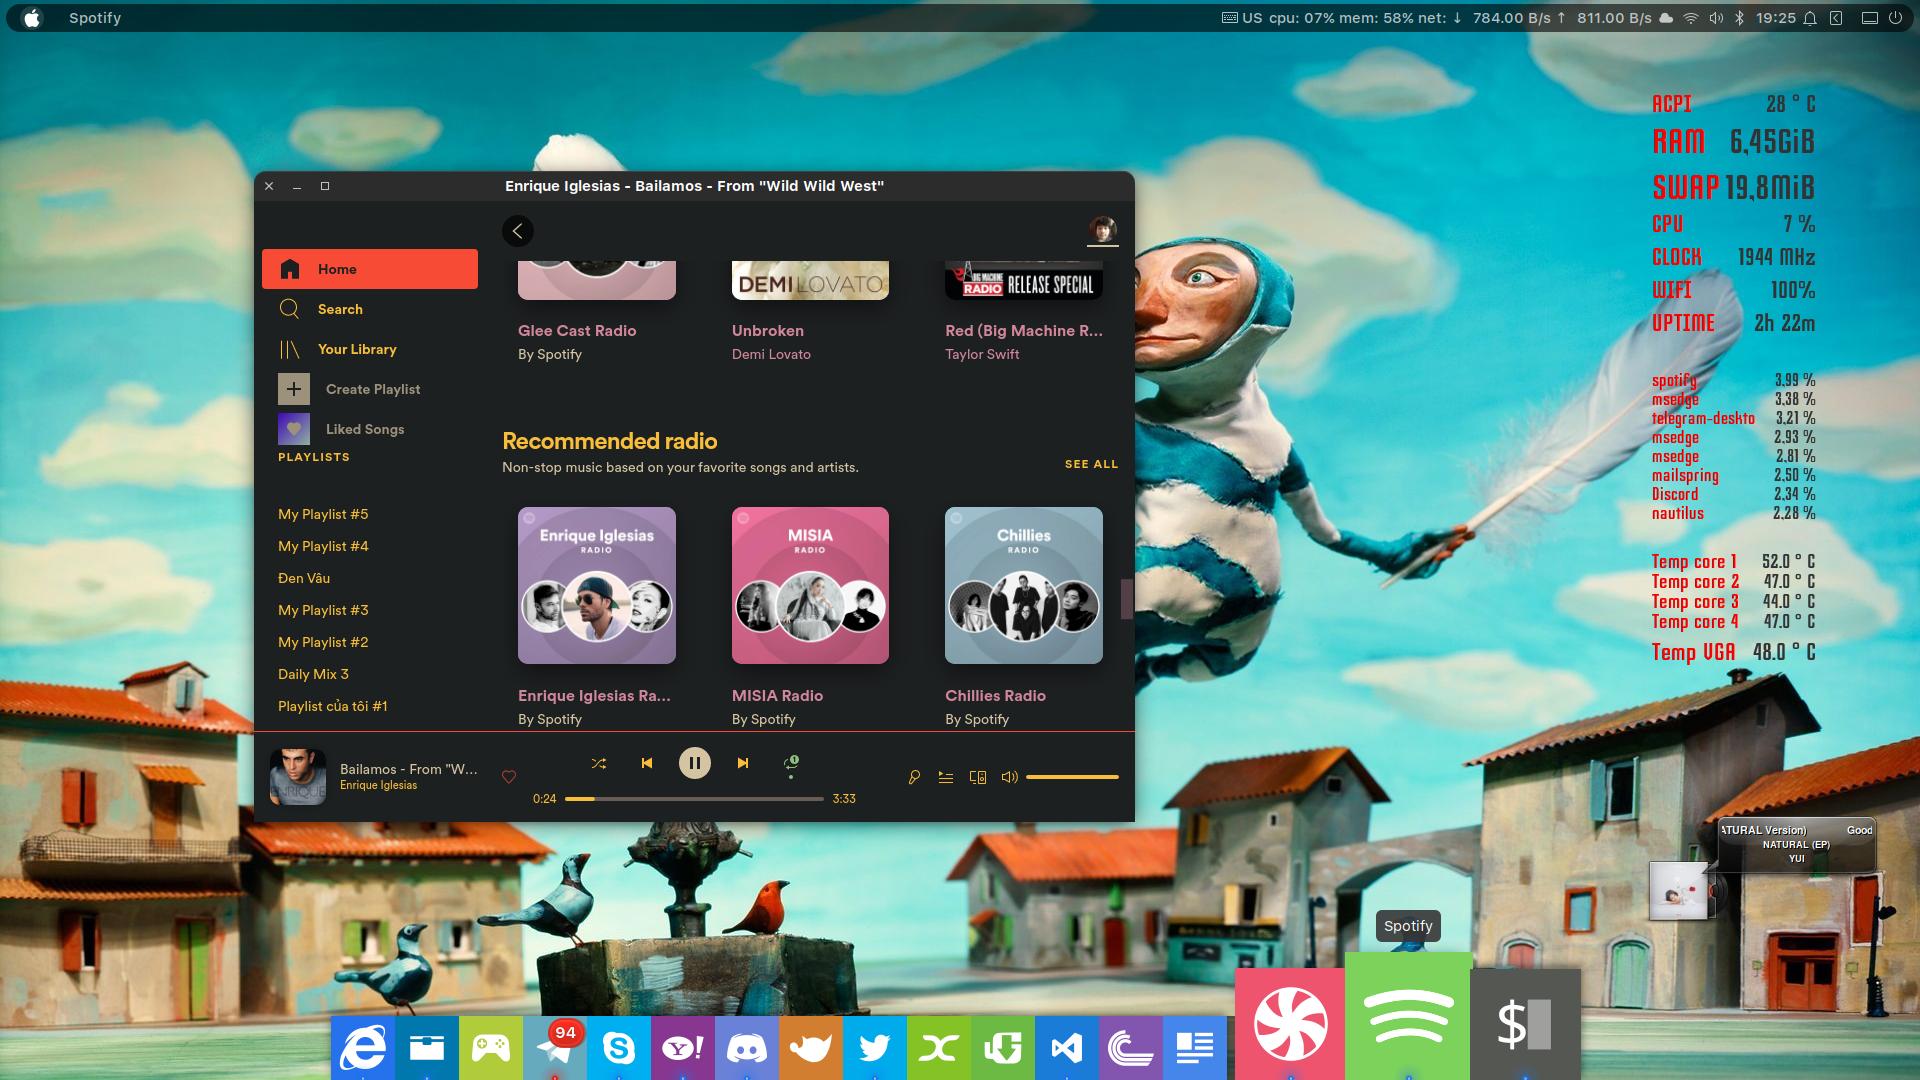The width and height of the screenshot is (1920, 1080).
Task: Click the Spotify content scrollbar thumb
Action: 1126,599
